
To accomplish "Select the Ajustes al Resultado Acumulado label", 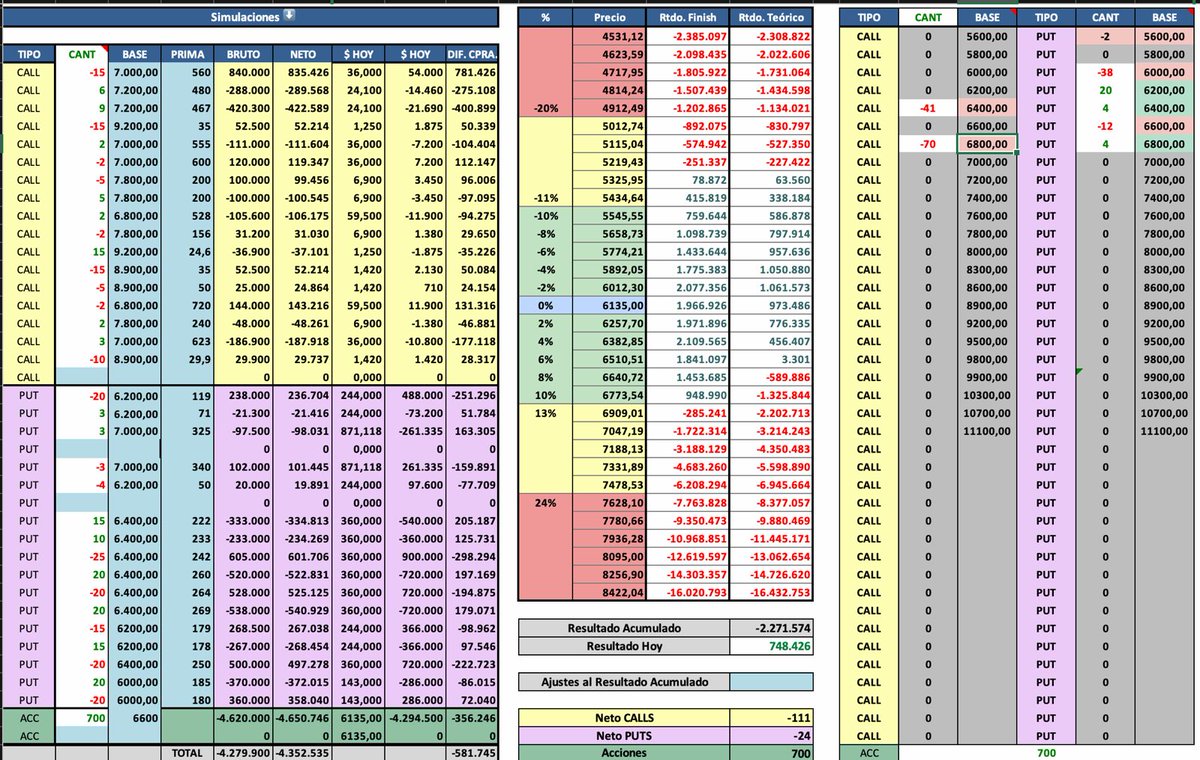I will 624,682.
